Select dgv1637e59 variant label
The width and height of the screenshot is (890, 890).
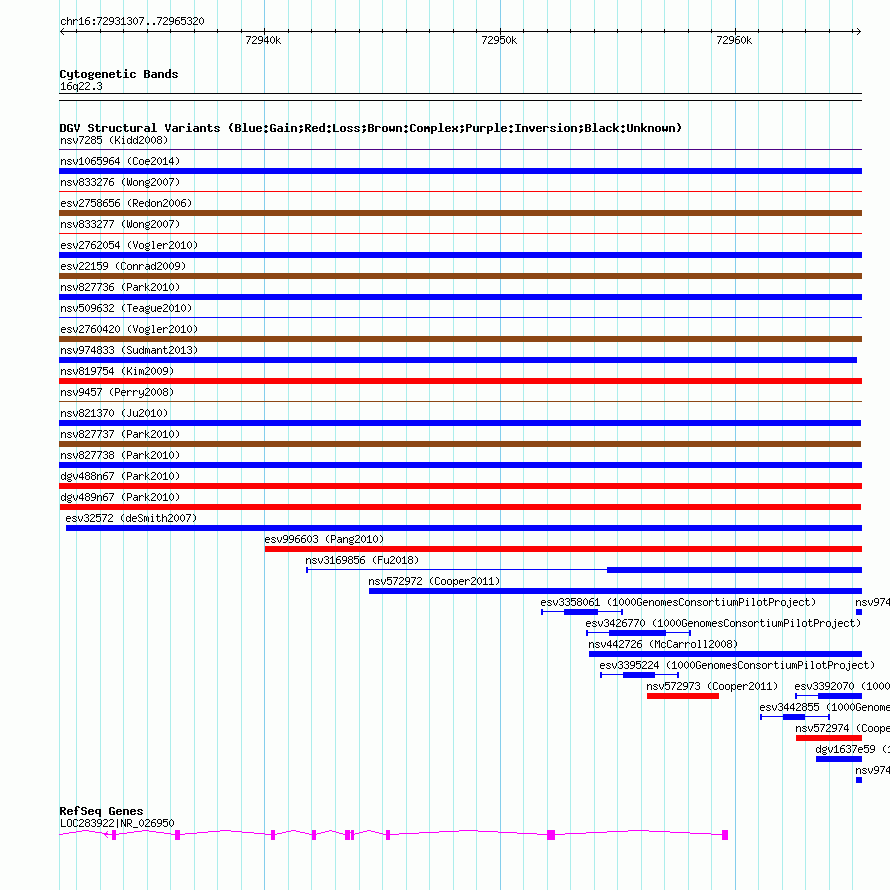[853, 749]
